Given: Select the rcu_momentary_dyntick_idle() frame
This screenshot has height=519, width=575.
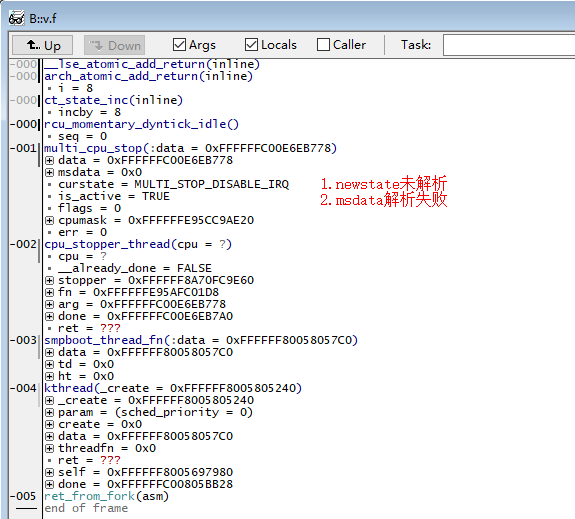Looking at the screenshot, I should (142, 124).
